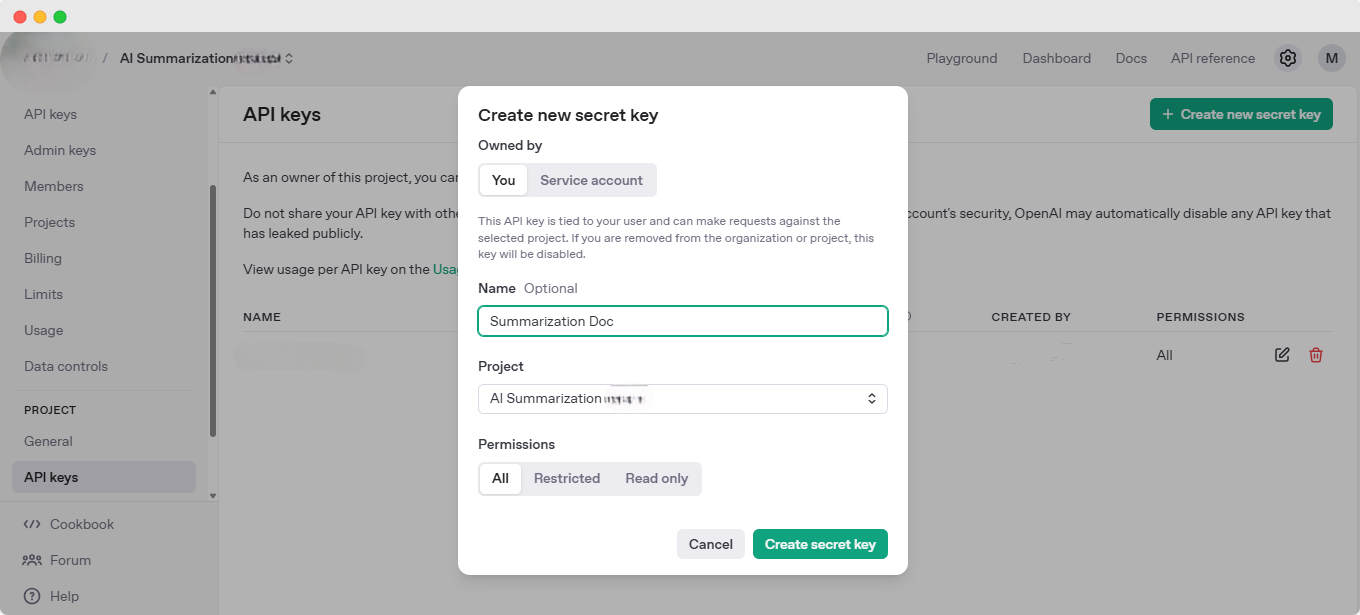This screenshot has height=615, width=1360.
Task: Click the profile avatar M
Action: (x=1331, y=58)
